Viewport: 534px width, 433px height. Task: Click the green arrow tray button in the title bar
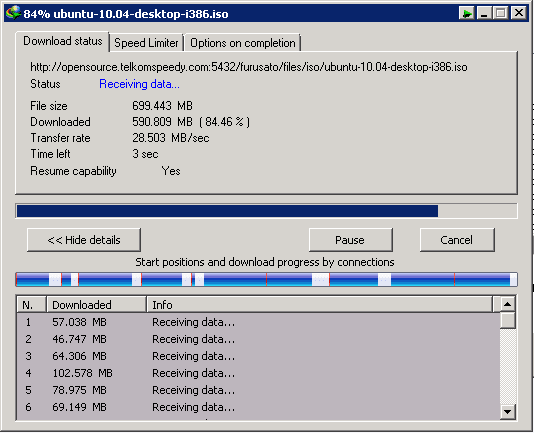[467, 13]
